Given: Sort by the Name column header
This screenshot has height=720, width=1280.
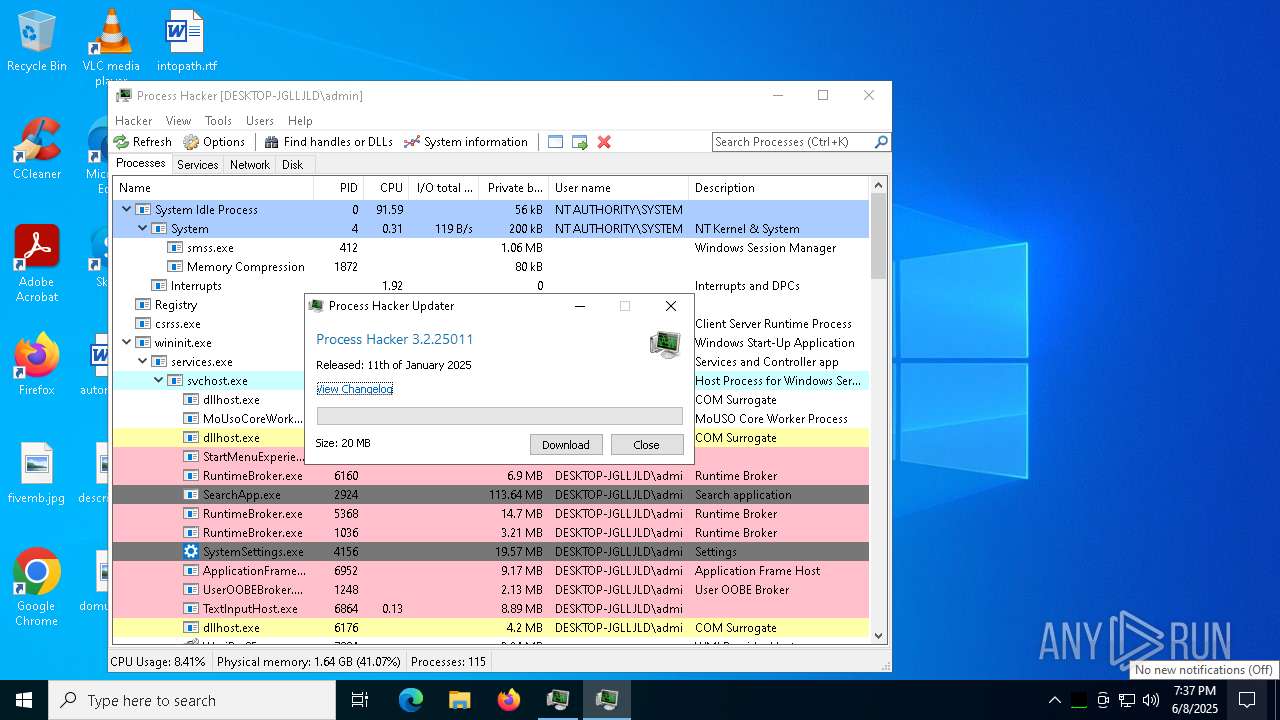Looking at the screenshot, I should [213, 188].
